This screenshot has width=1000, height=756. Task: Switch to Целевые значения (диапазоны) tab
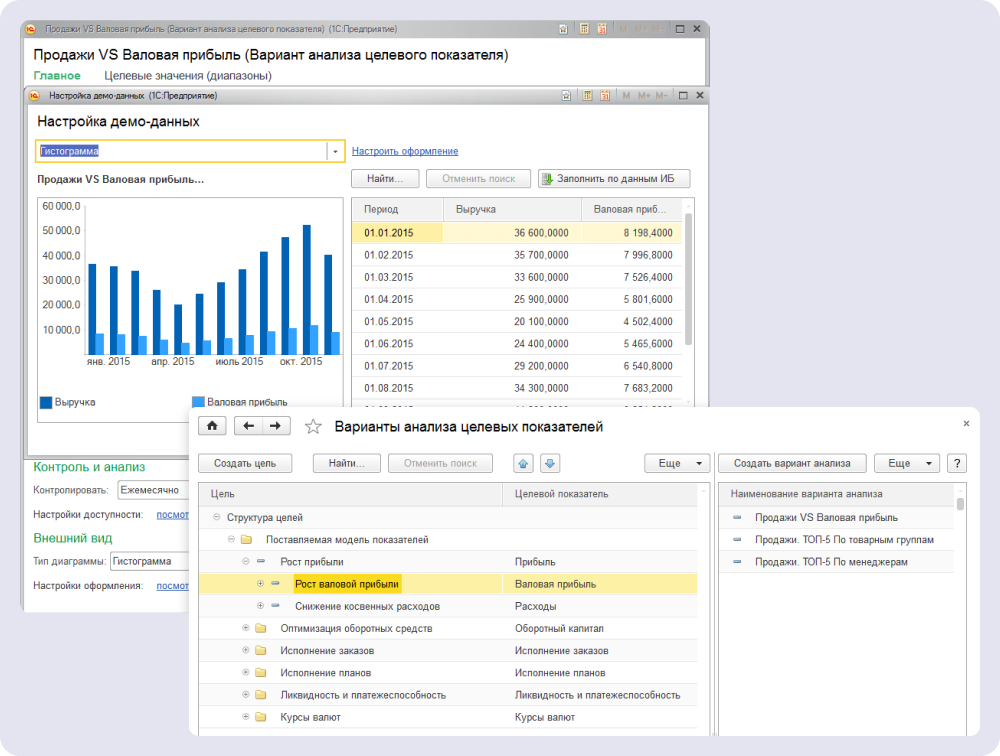[188, 75]
